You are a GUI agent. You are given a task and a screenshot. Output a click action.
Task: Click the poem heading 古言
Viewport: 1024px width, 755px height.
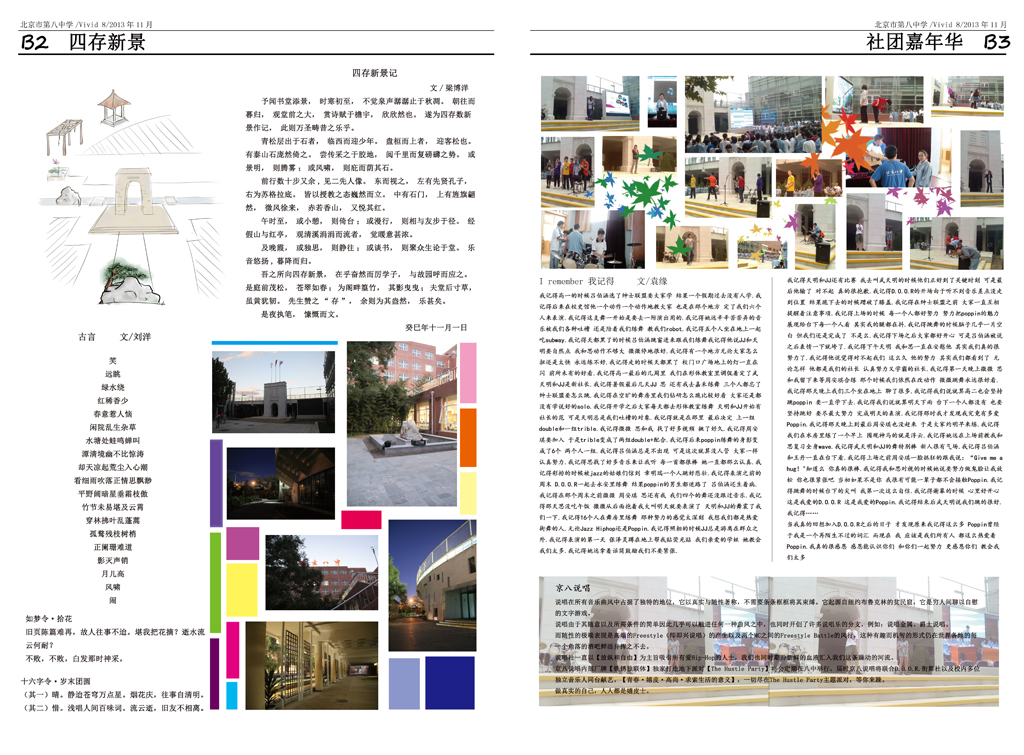point(87,337)
